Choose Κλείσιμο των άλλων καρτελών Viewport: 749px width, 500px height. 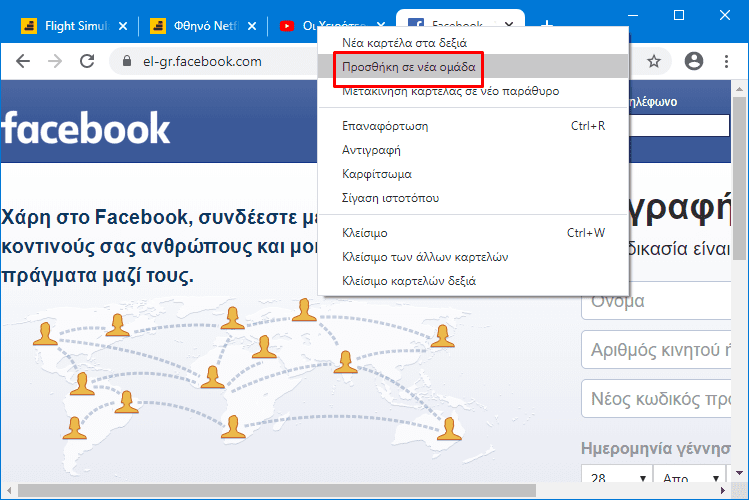pos(473,257)
